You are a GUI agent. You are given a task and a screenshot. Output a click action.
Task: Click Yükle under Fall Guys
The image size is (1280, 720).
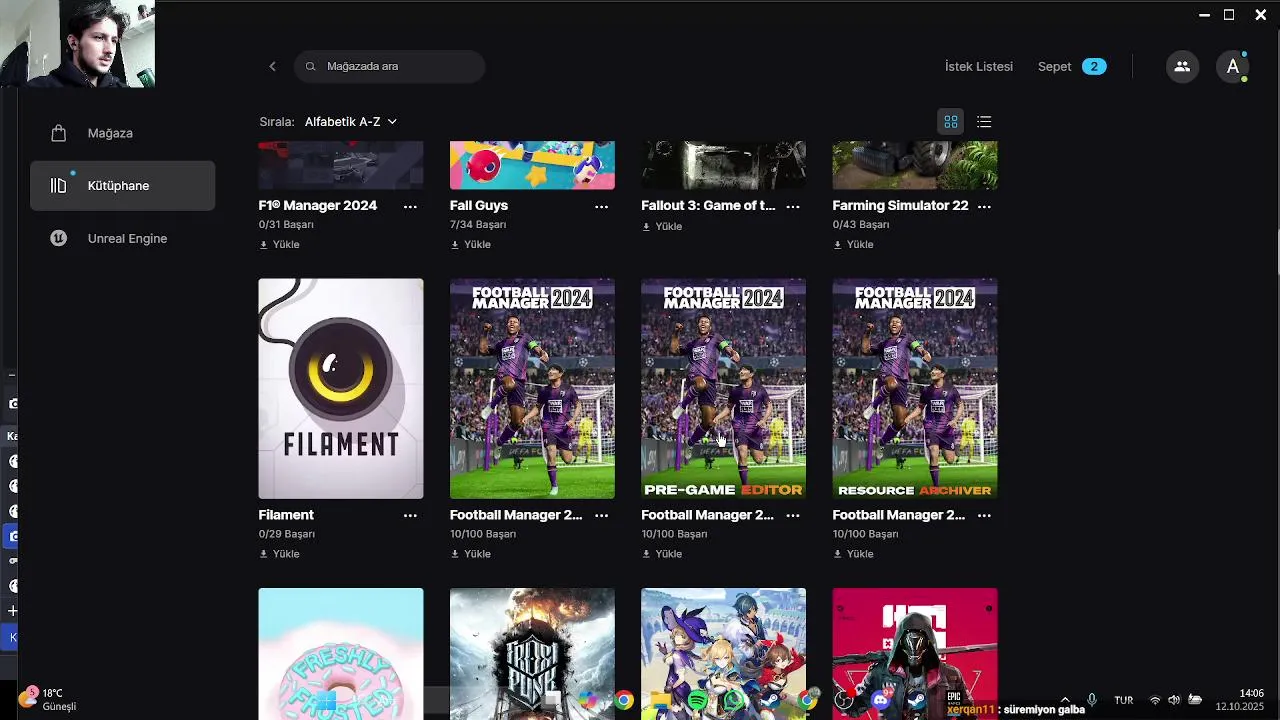tap(470, 244)
